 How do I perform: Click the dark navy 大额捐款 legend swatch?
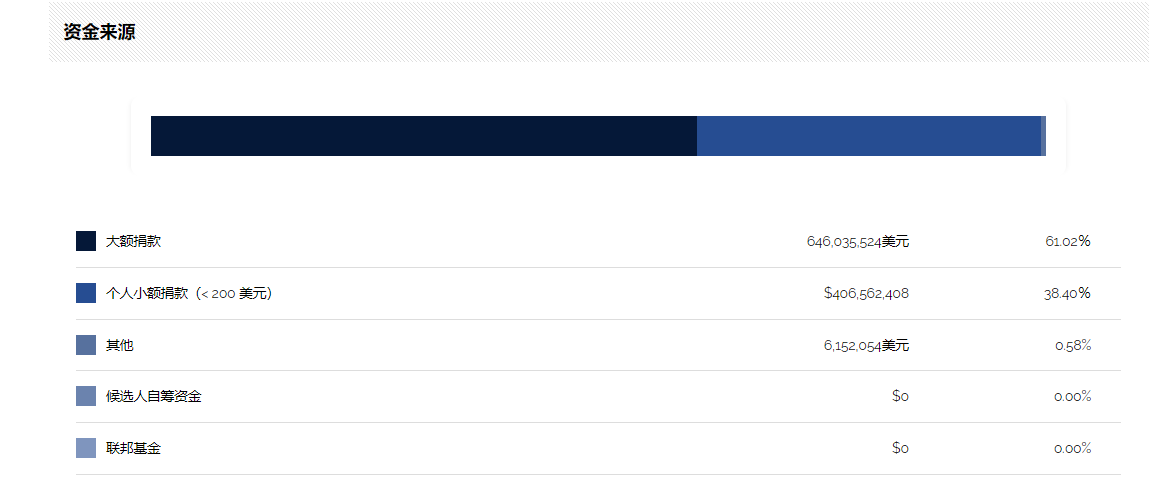tap(86, 241)
